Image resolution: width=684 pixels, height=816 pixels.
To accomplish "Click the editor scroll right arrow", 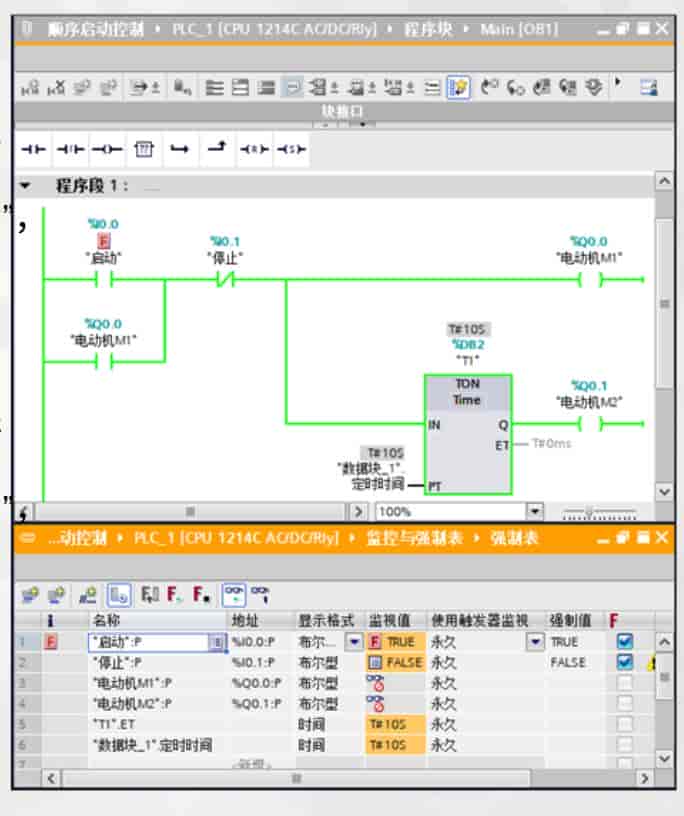I will (x=358, y=512).
